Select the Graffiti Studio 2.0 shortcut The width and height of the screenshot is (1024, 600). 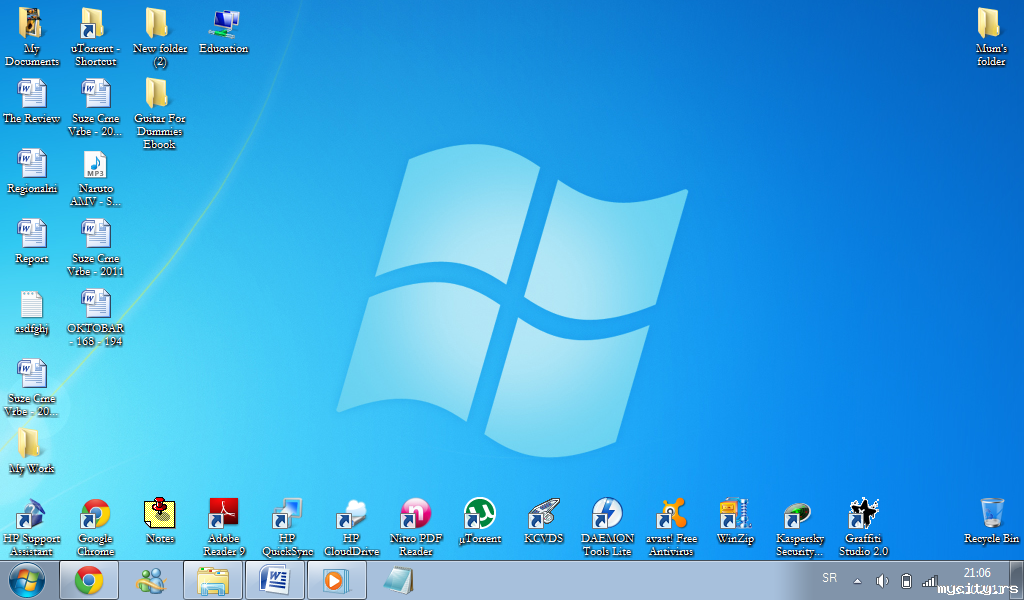862,515
